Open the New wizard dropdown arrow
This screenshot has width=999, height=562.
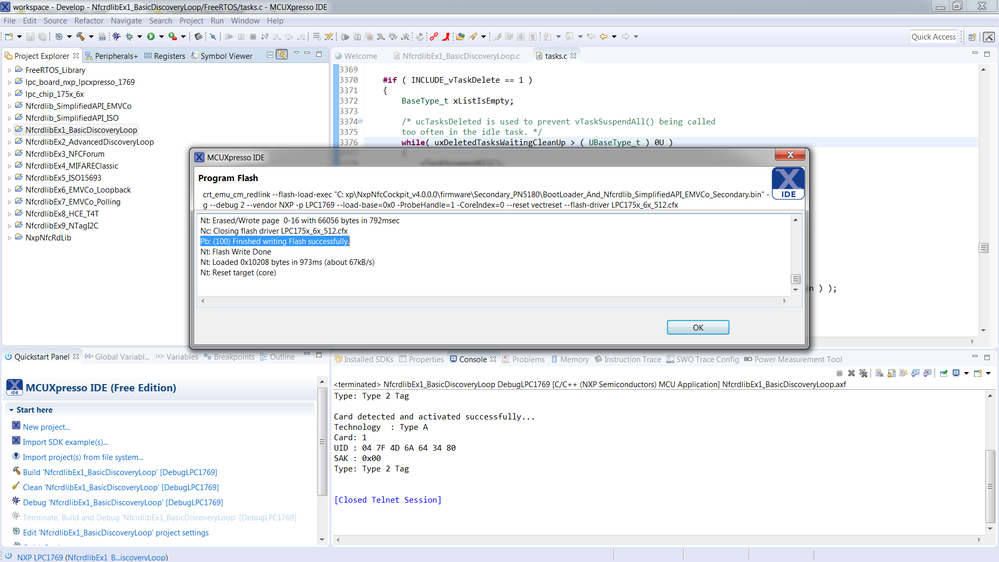click(x=19, y=37)
